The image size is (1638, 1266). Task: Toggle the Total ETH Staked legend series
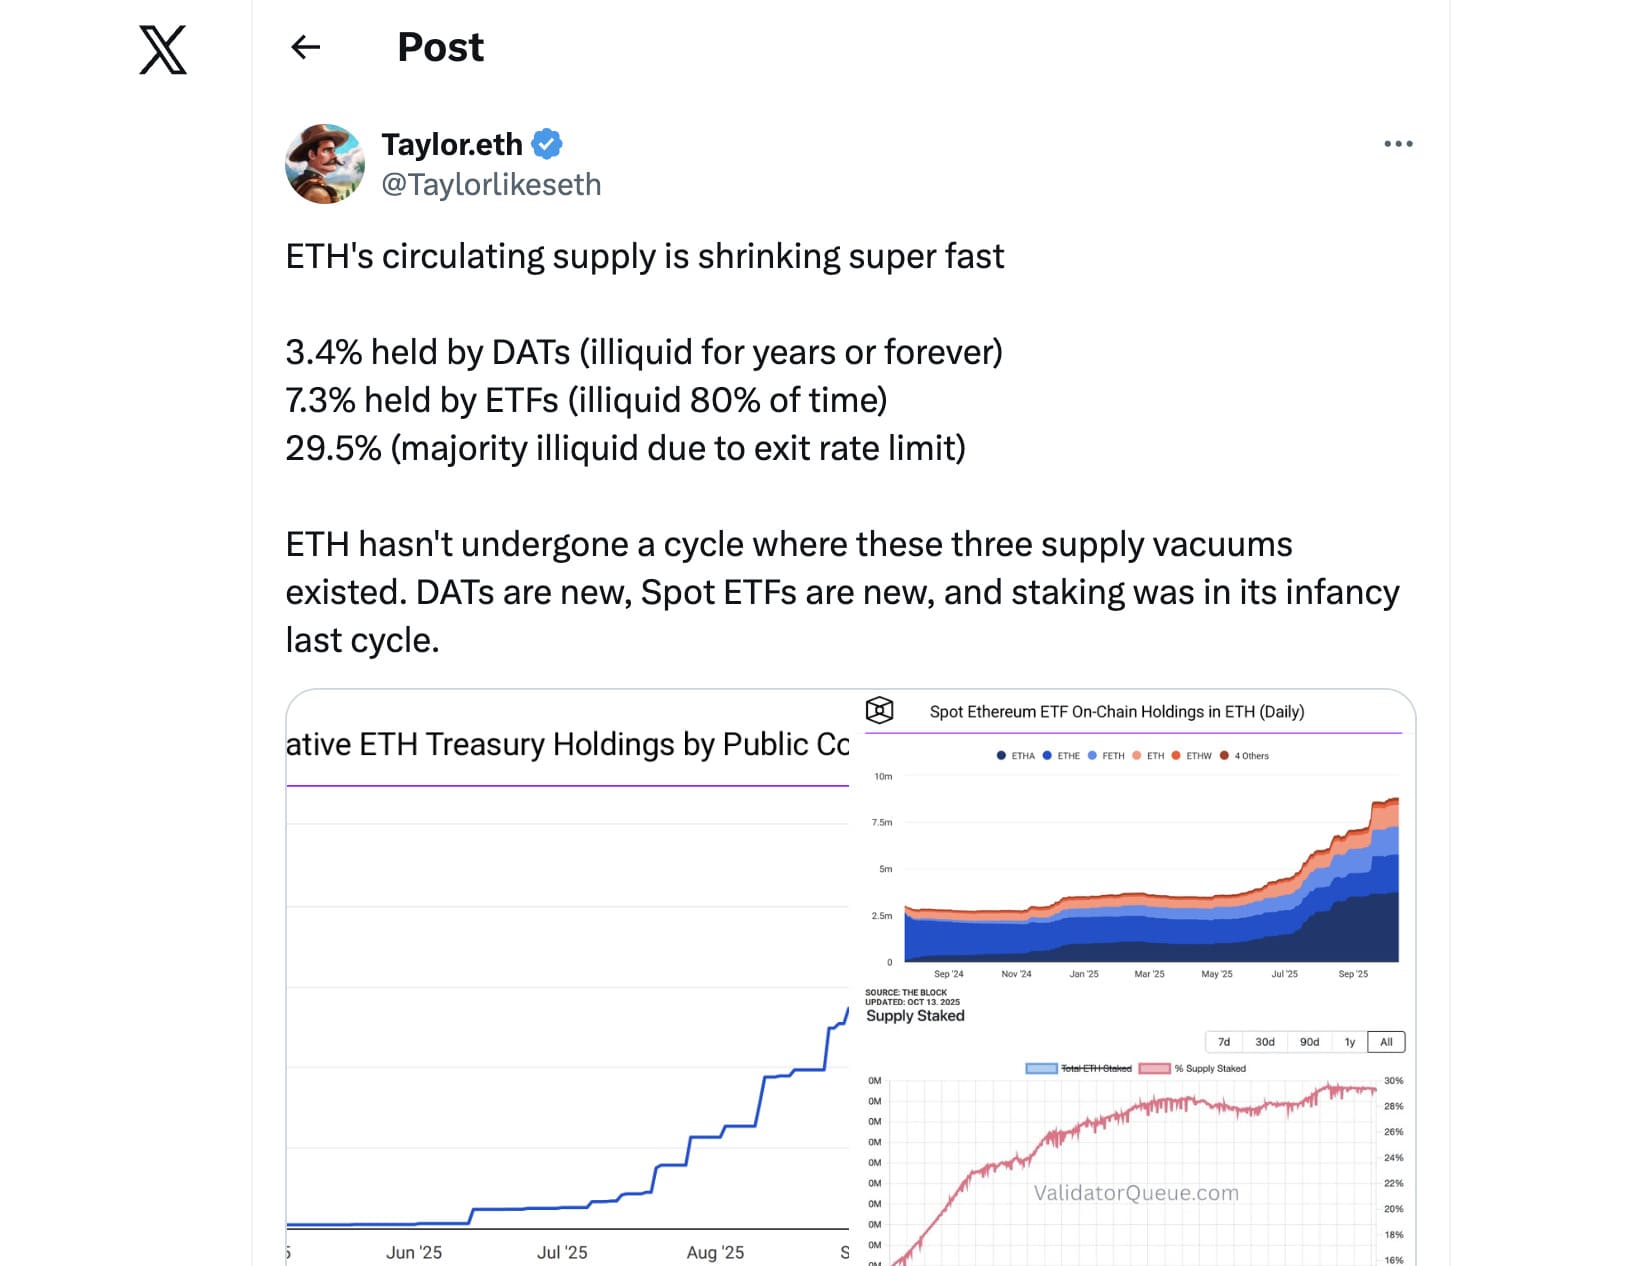pos(1080,1069)
